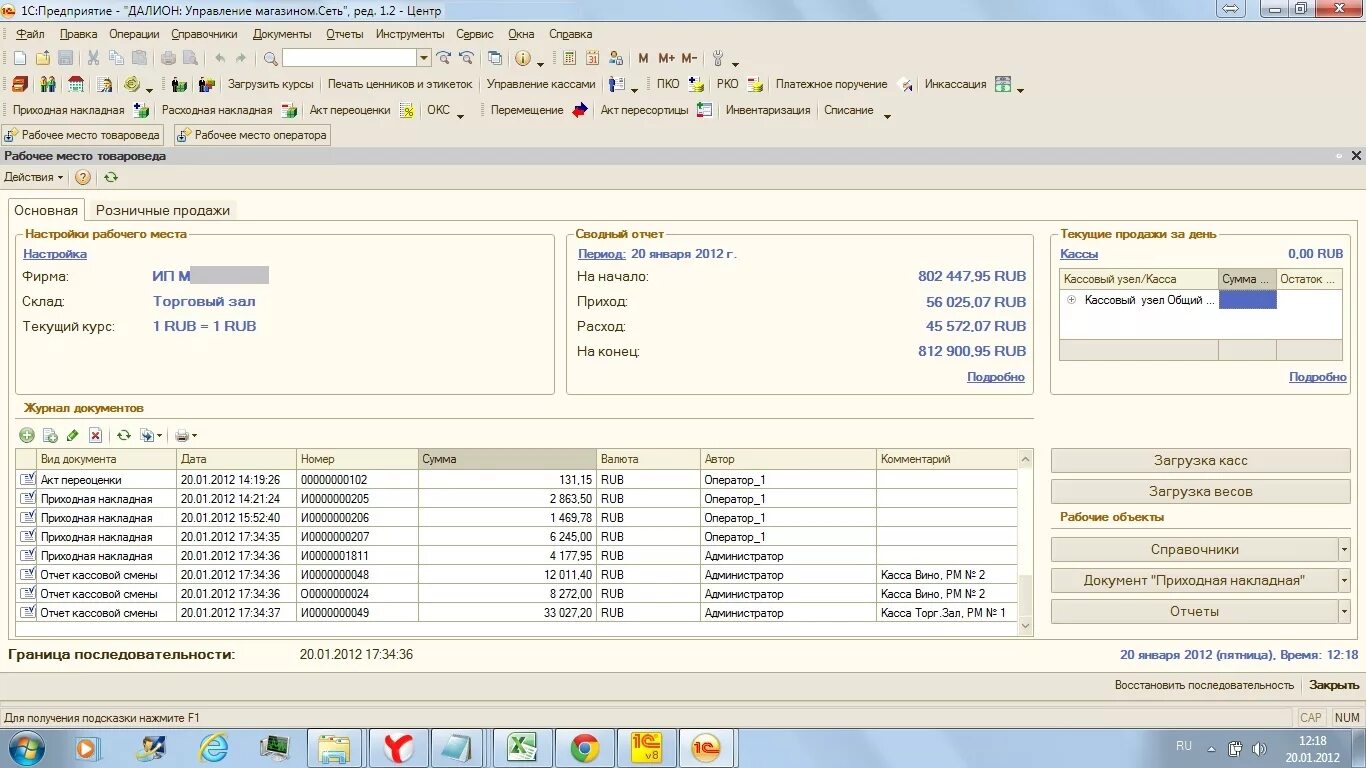Click the M+ memory add button
Viewport: 1366px width, 768px height.
(666, 58)
